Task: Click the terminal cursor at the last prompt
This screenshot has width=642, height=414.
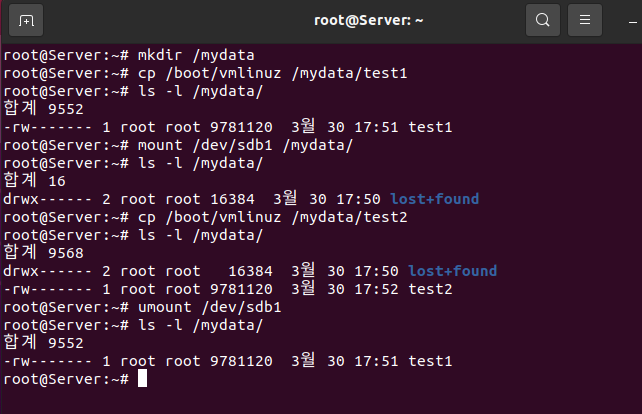Action: (x=142, y=378)
